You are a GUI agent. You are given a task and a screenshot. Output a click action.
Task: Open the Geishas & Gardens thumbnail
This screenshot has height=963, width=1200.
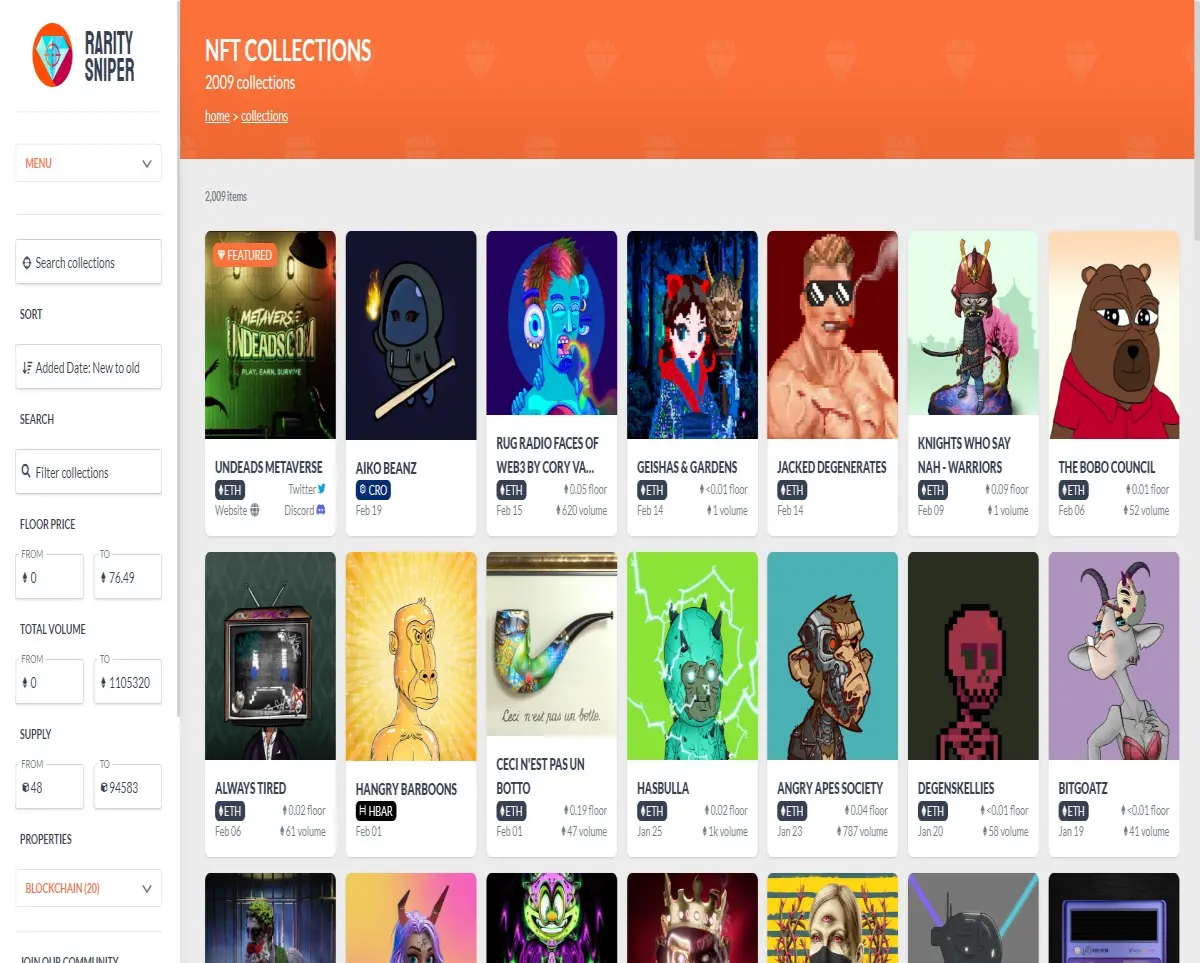tap(692, 335)
